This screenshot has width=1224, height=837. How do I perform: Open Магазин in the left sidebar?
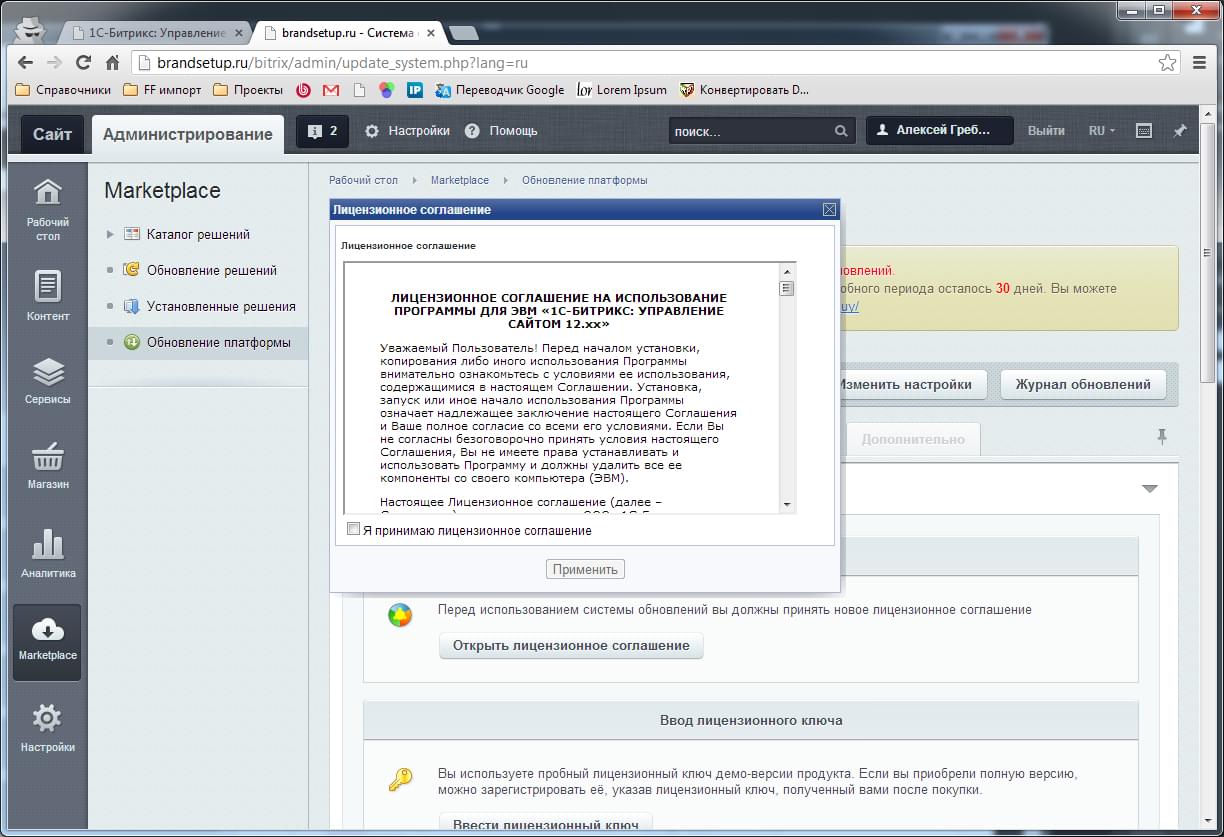pos(48,466)
